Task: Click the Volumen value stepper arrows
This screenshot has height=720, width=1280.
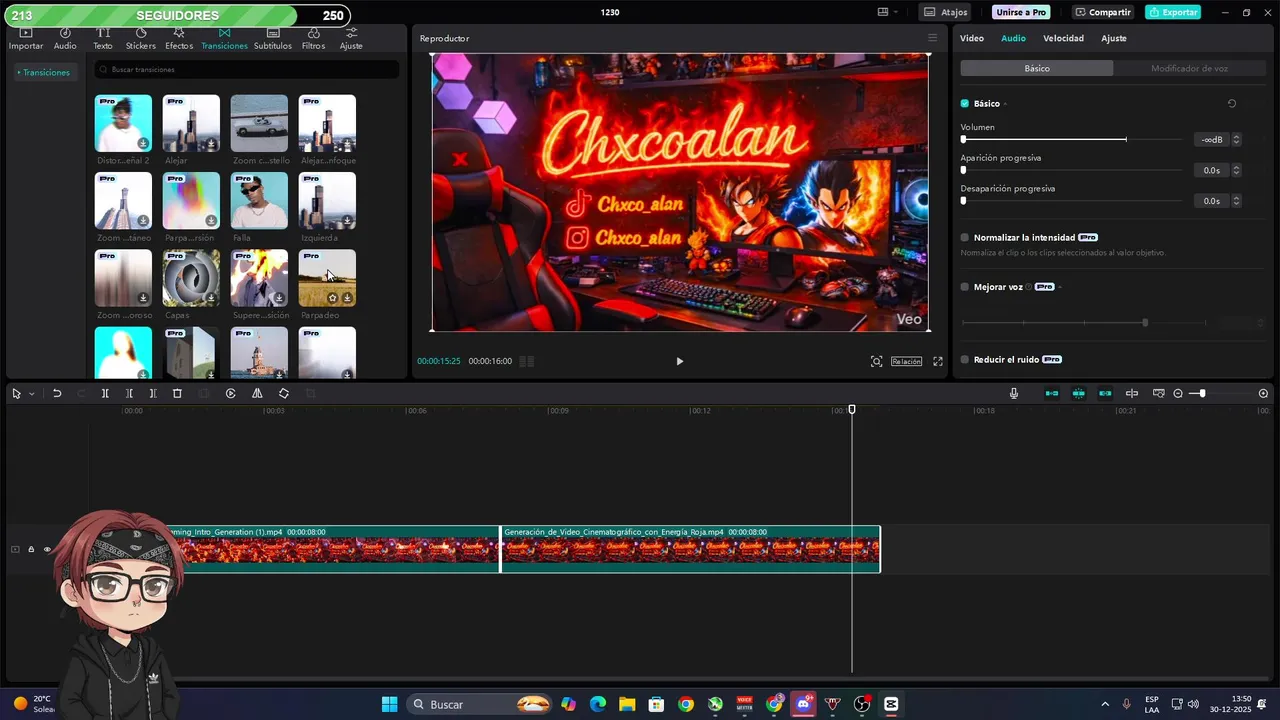Action: (x=1237, y=140)
